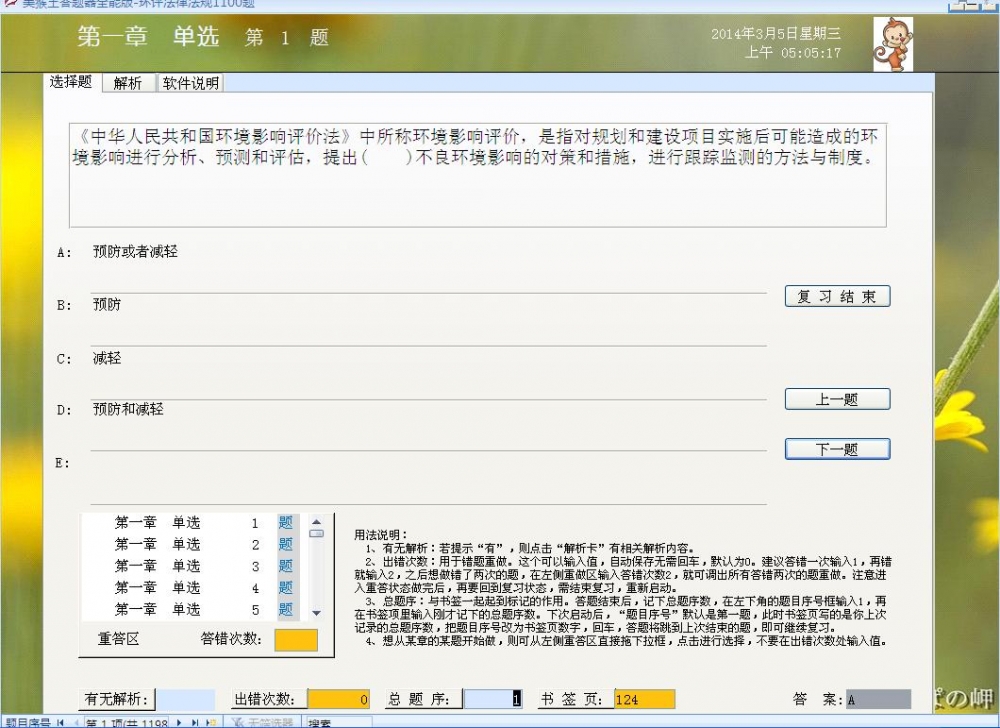This screenshot has width=1000, height=728.
Task: Go to next record in navigator
Action: point(180,722)
